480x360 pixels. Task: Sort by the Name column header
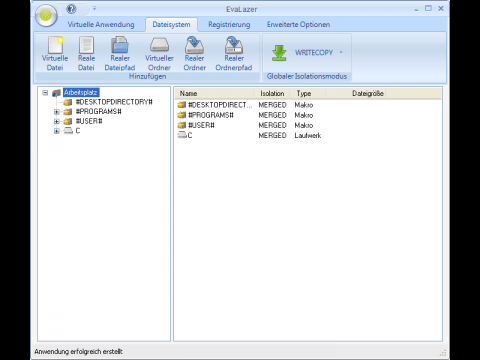(x=214, y=93)
